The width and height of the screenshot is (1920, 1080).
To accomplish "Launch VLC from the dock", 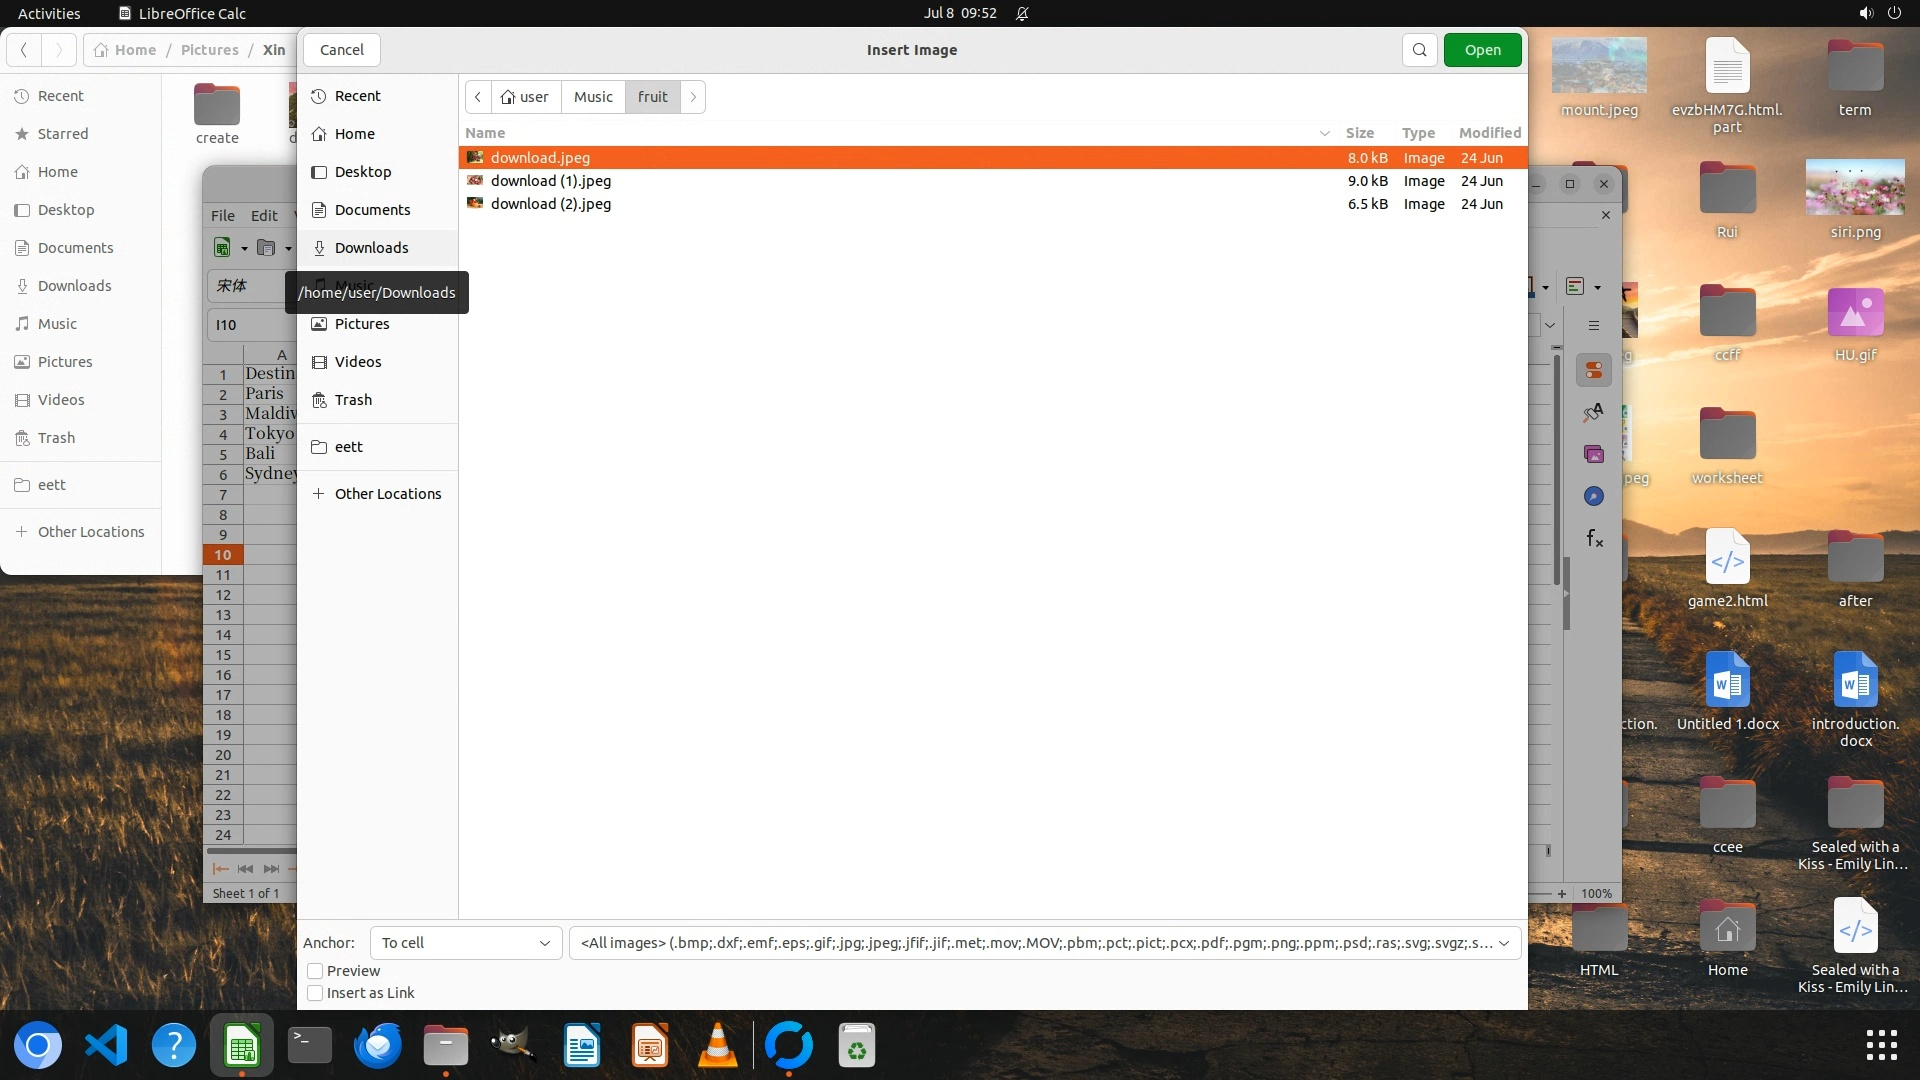I will pyautogui.click(x=717, y=1046).
